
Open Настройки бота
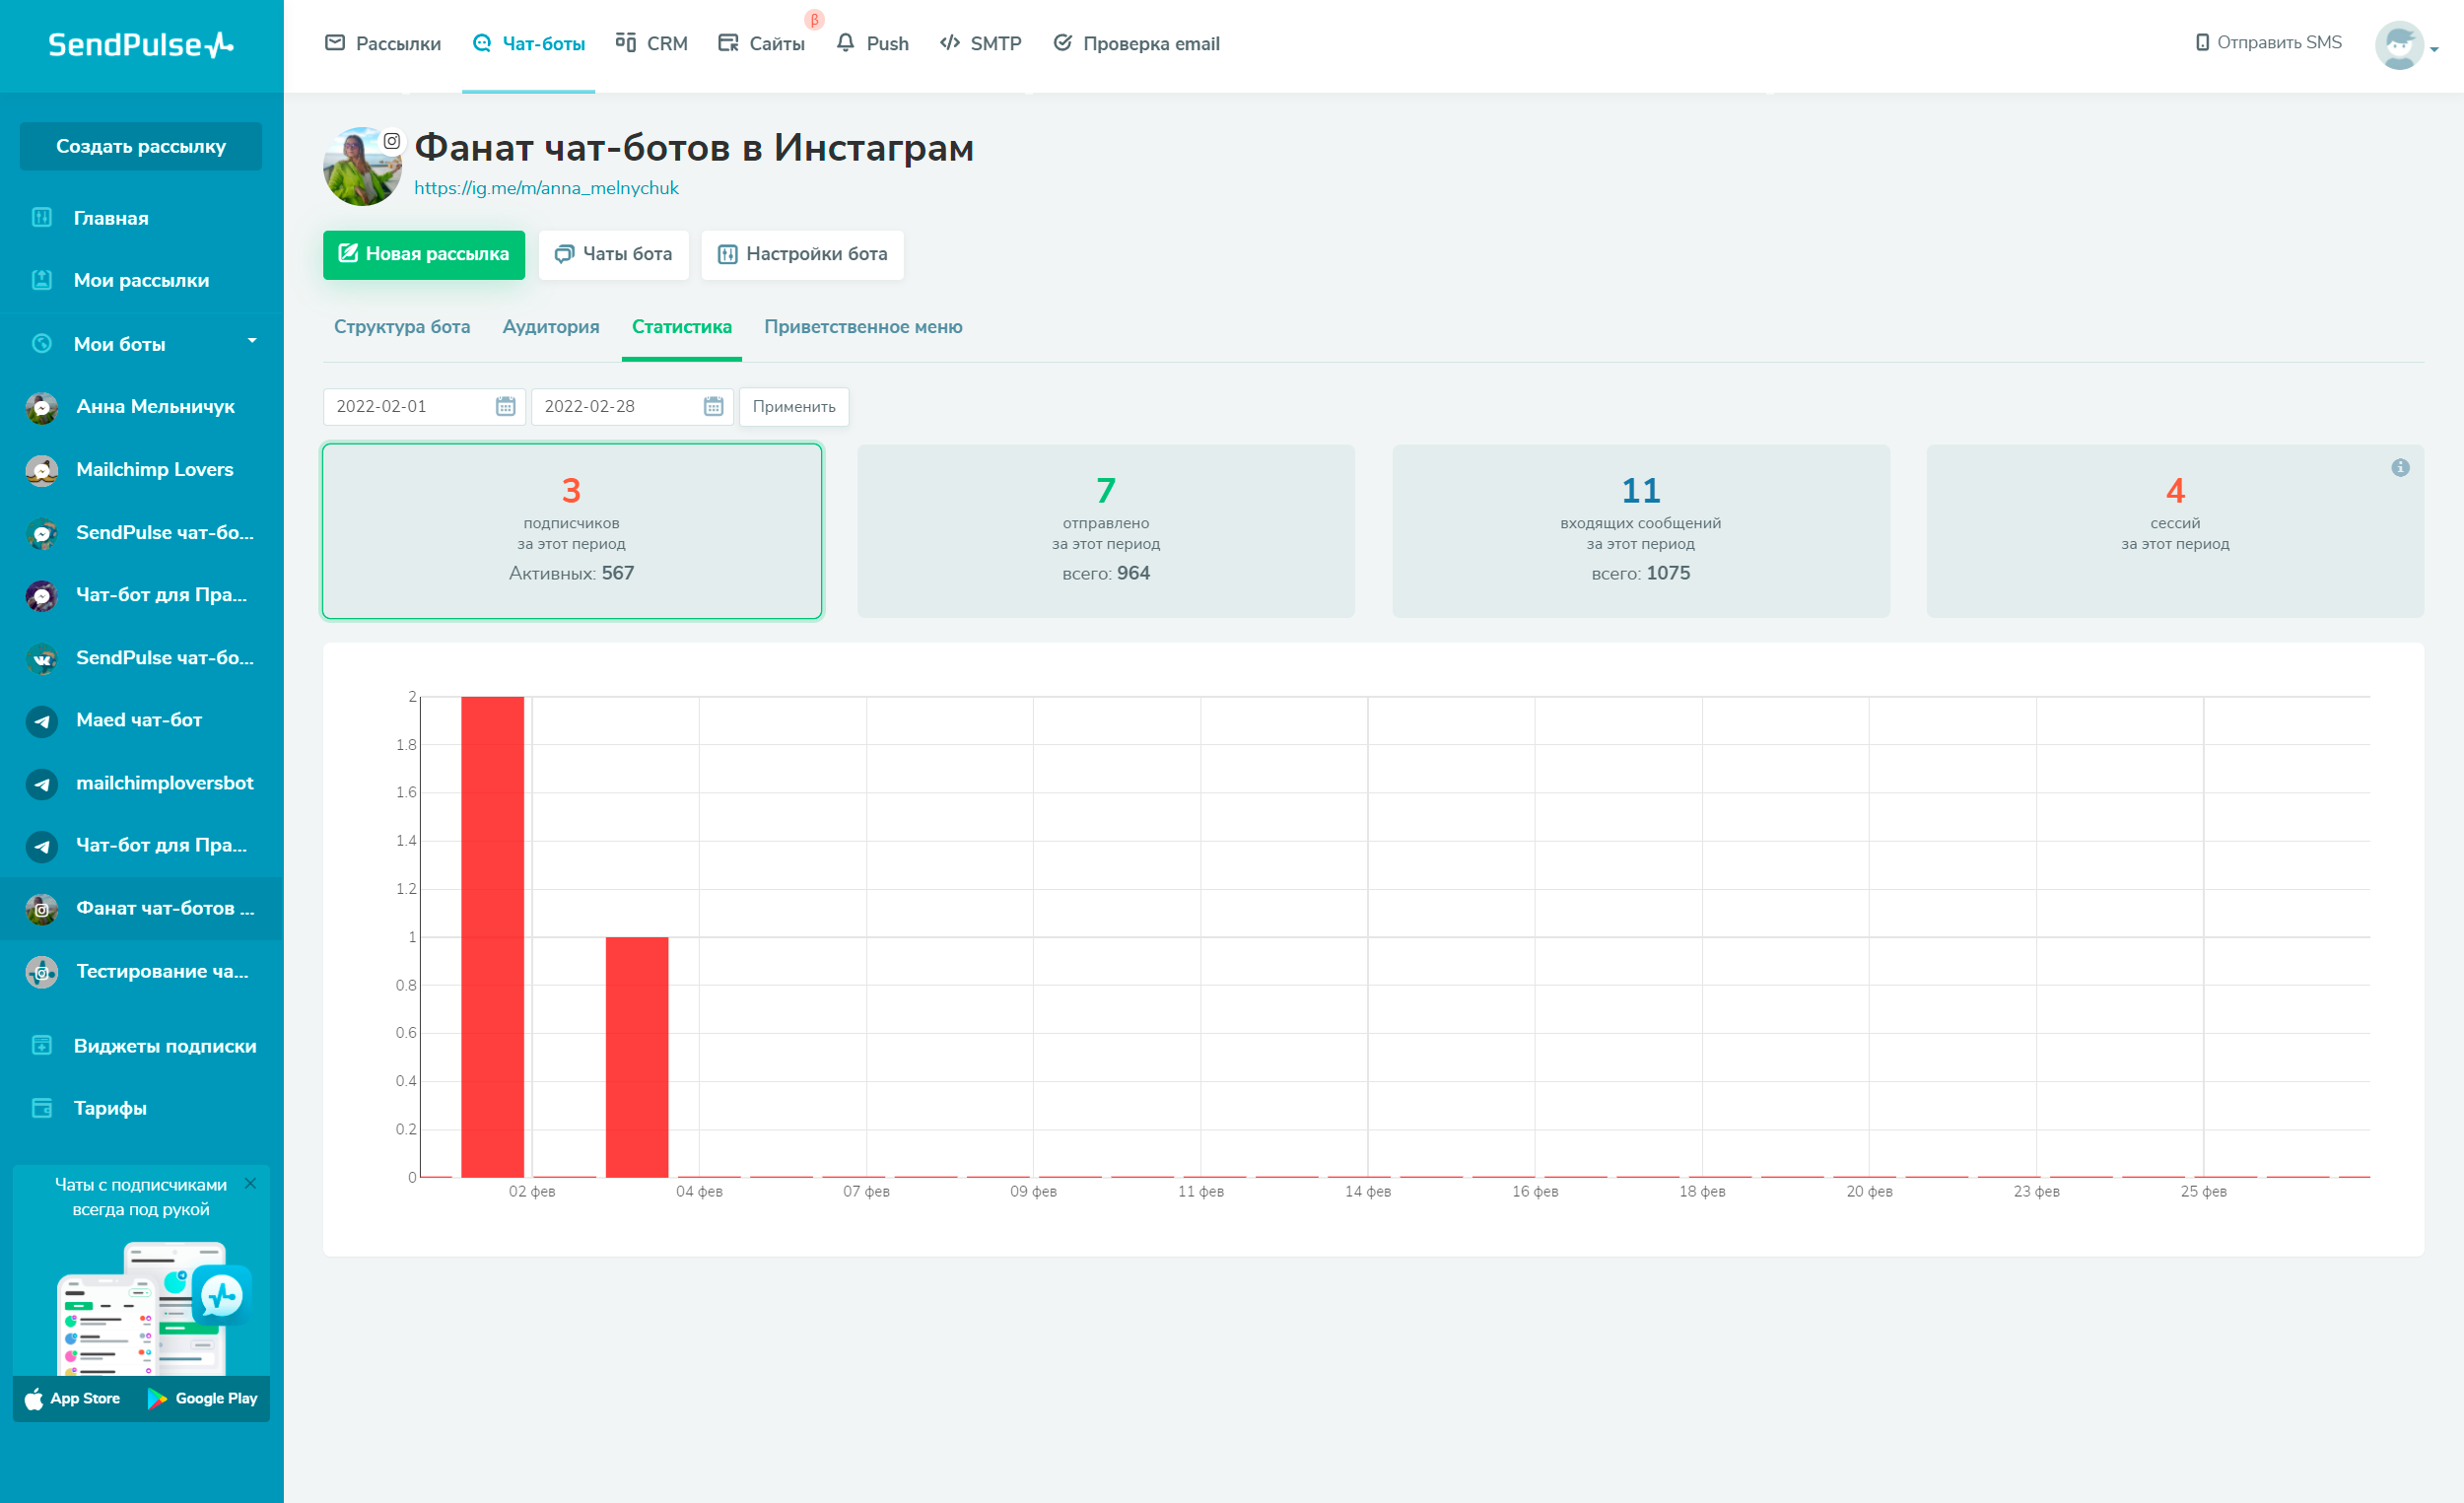802,254
